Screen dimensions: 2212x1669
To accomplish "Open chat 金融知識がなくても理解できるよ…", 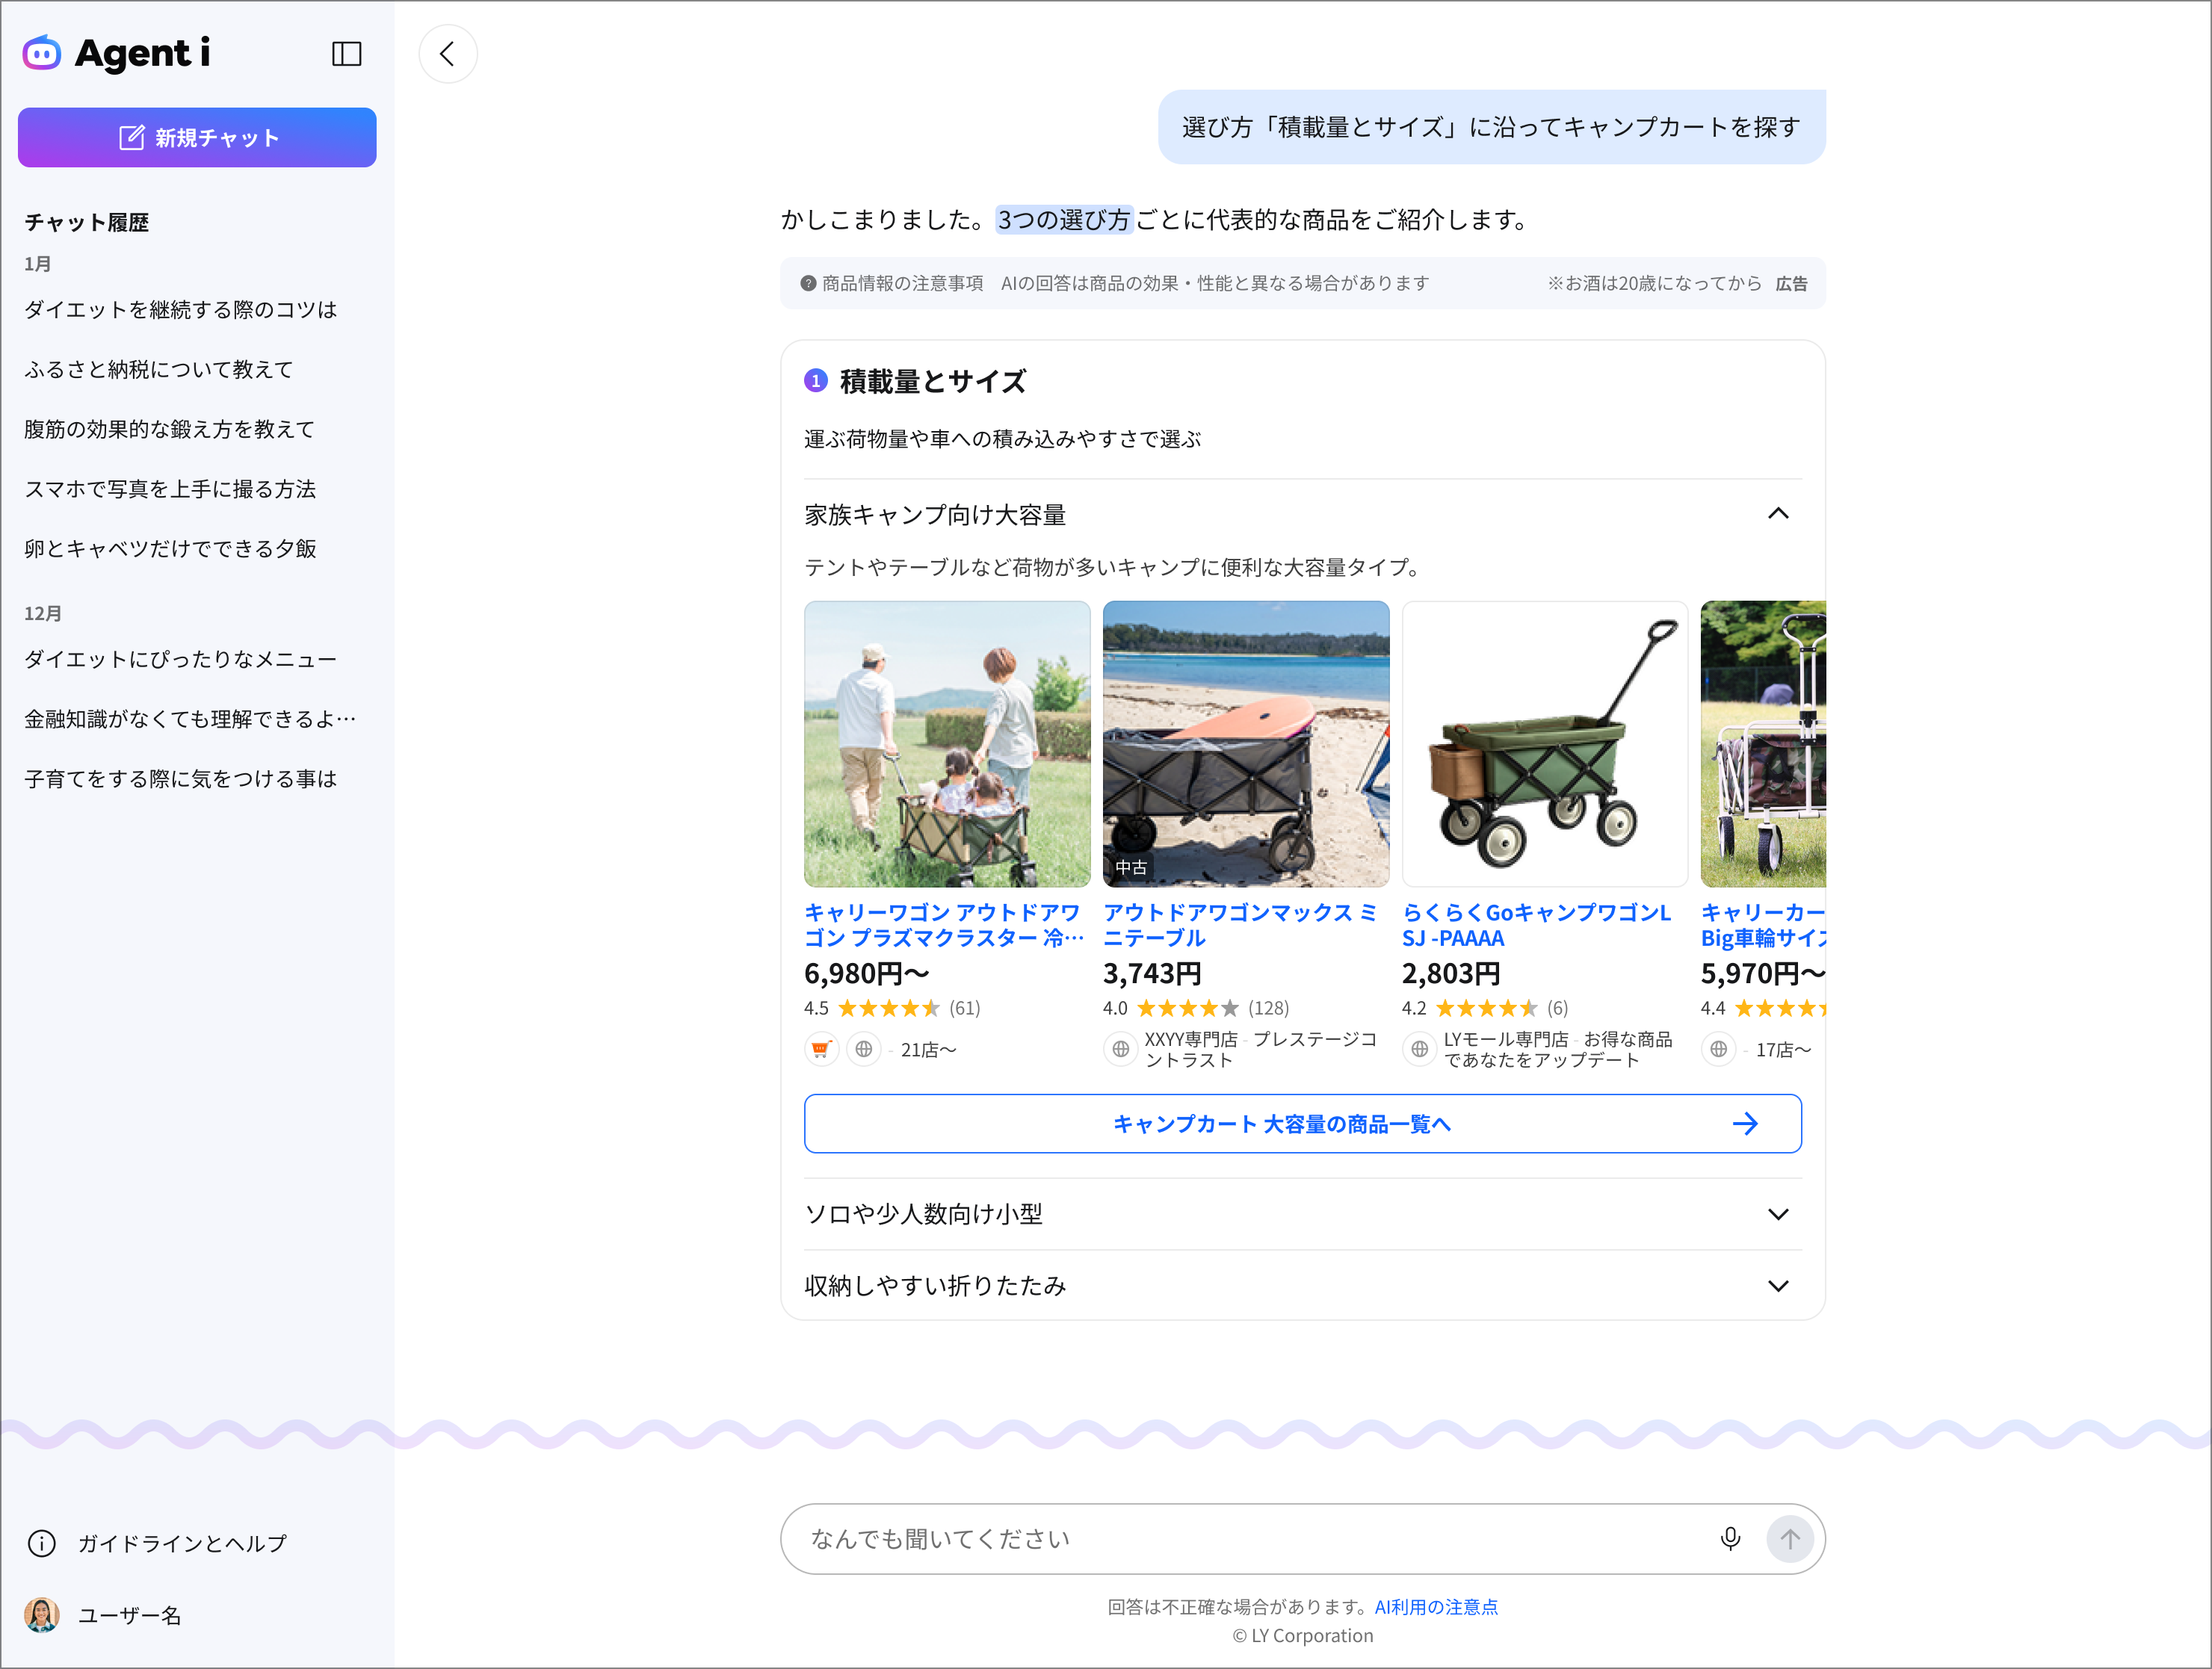I will tap(190, 719).
